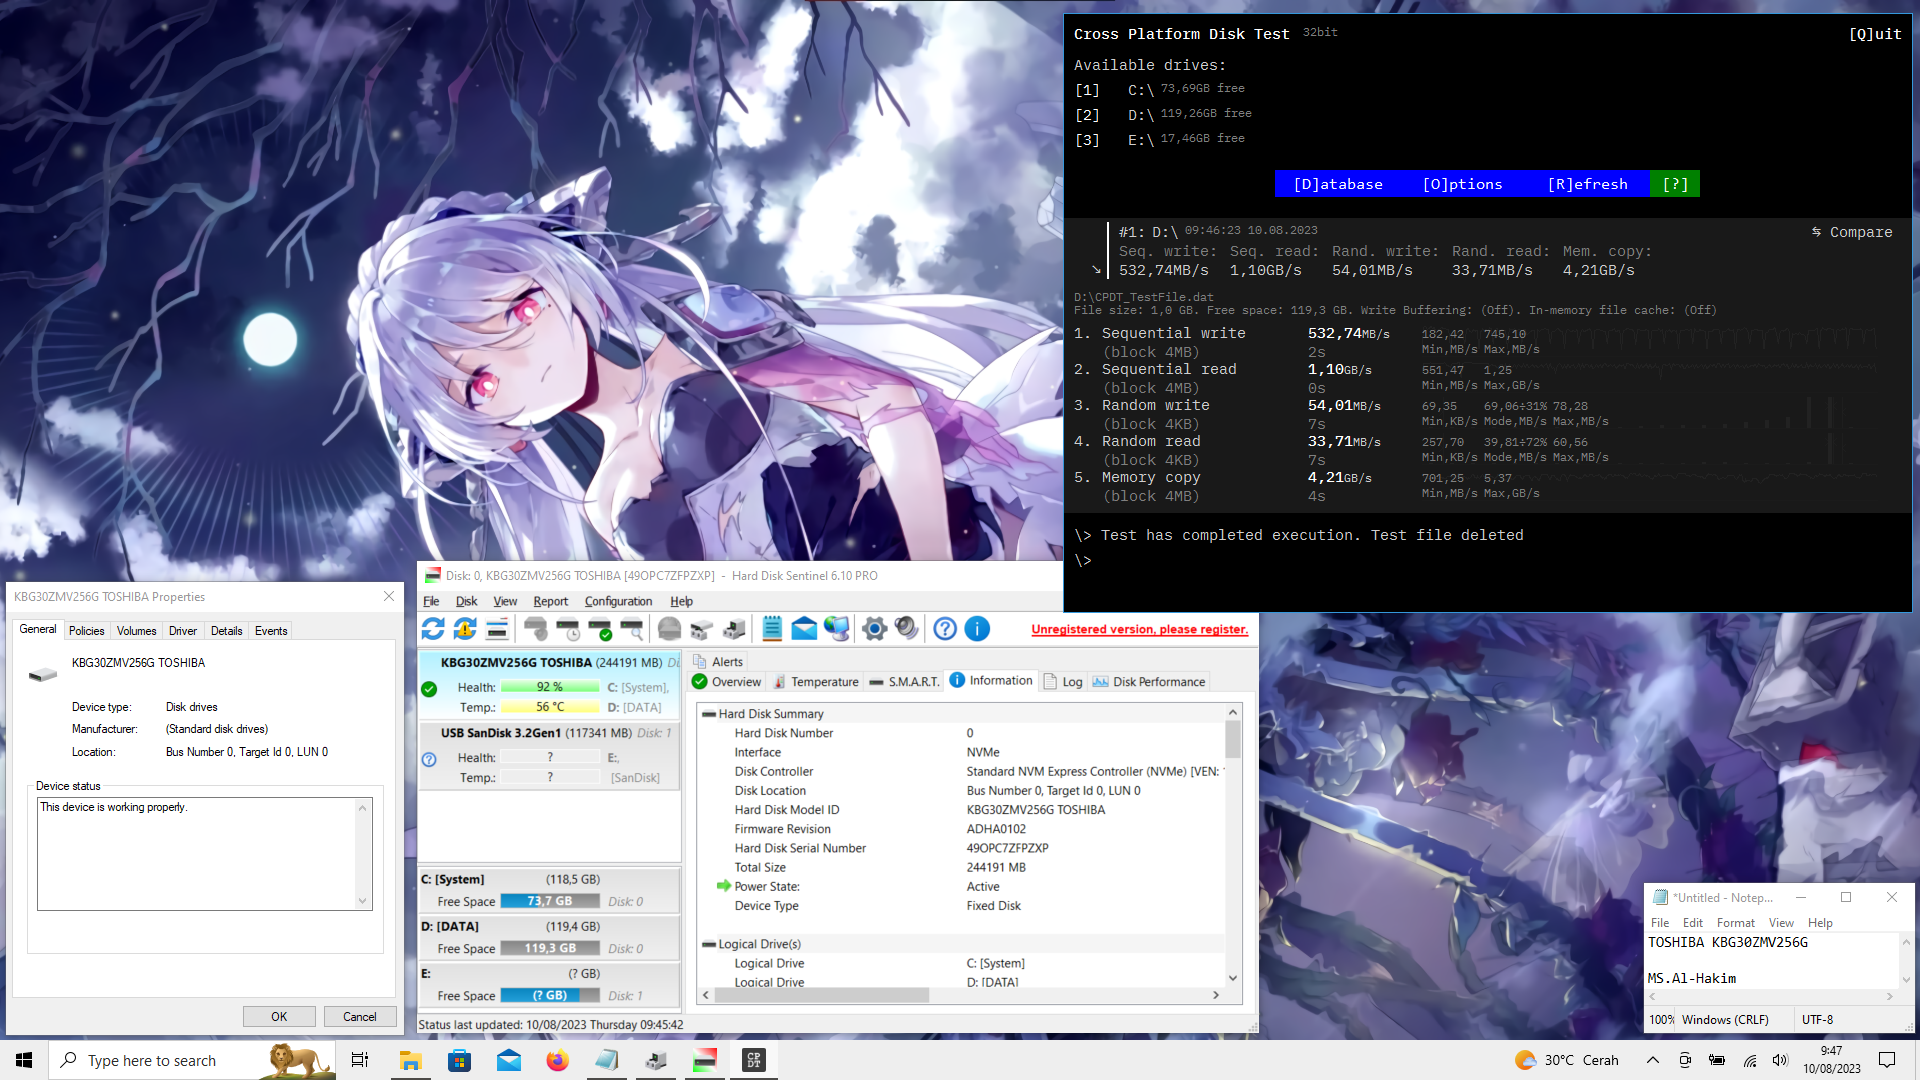Switch to the Events tab in Properties
Viewport: 1920px width, 1080px height.
coord(271,631)
